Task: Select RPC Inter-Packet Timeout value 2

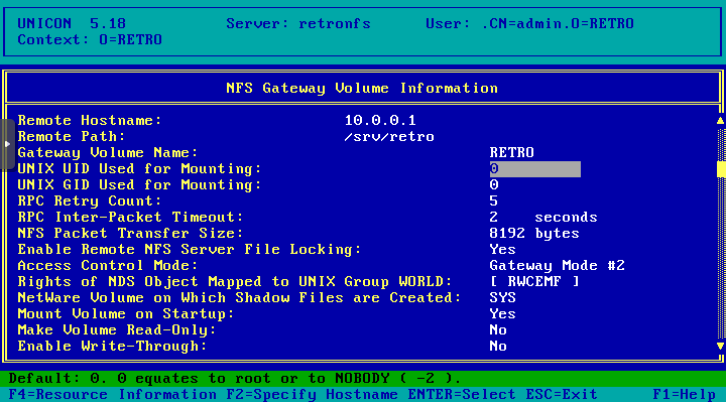Action: (x=494, y=217)
